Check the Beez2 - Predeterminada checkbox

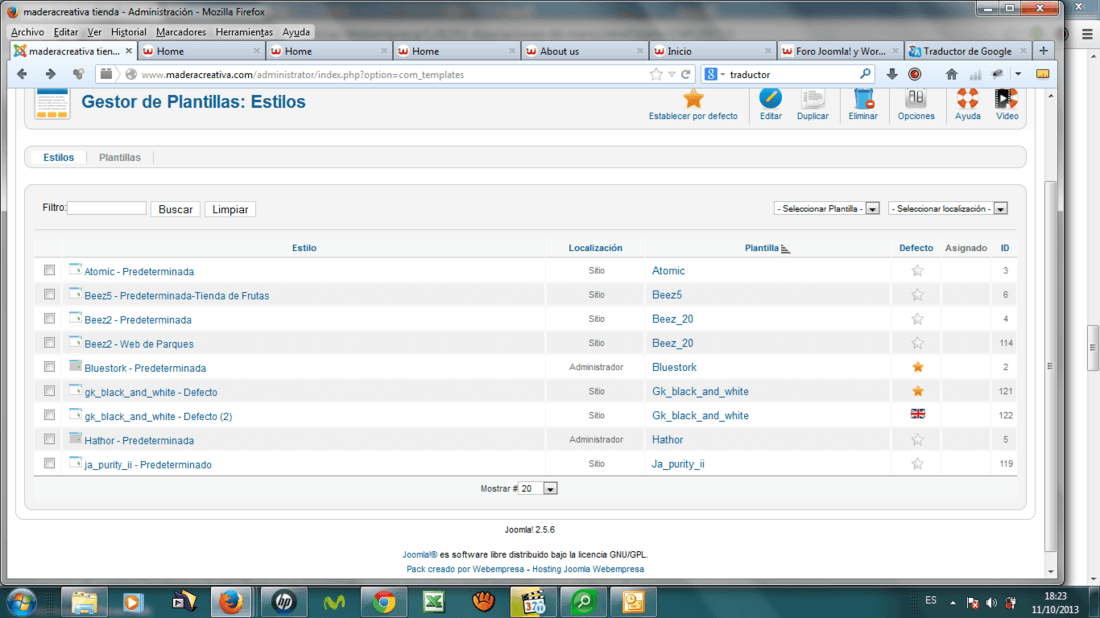49,318
